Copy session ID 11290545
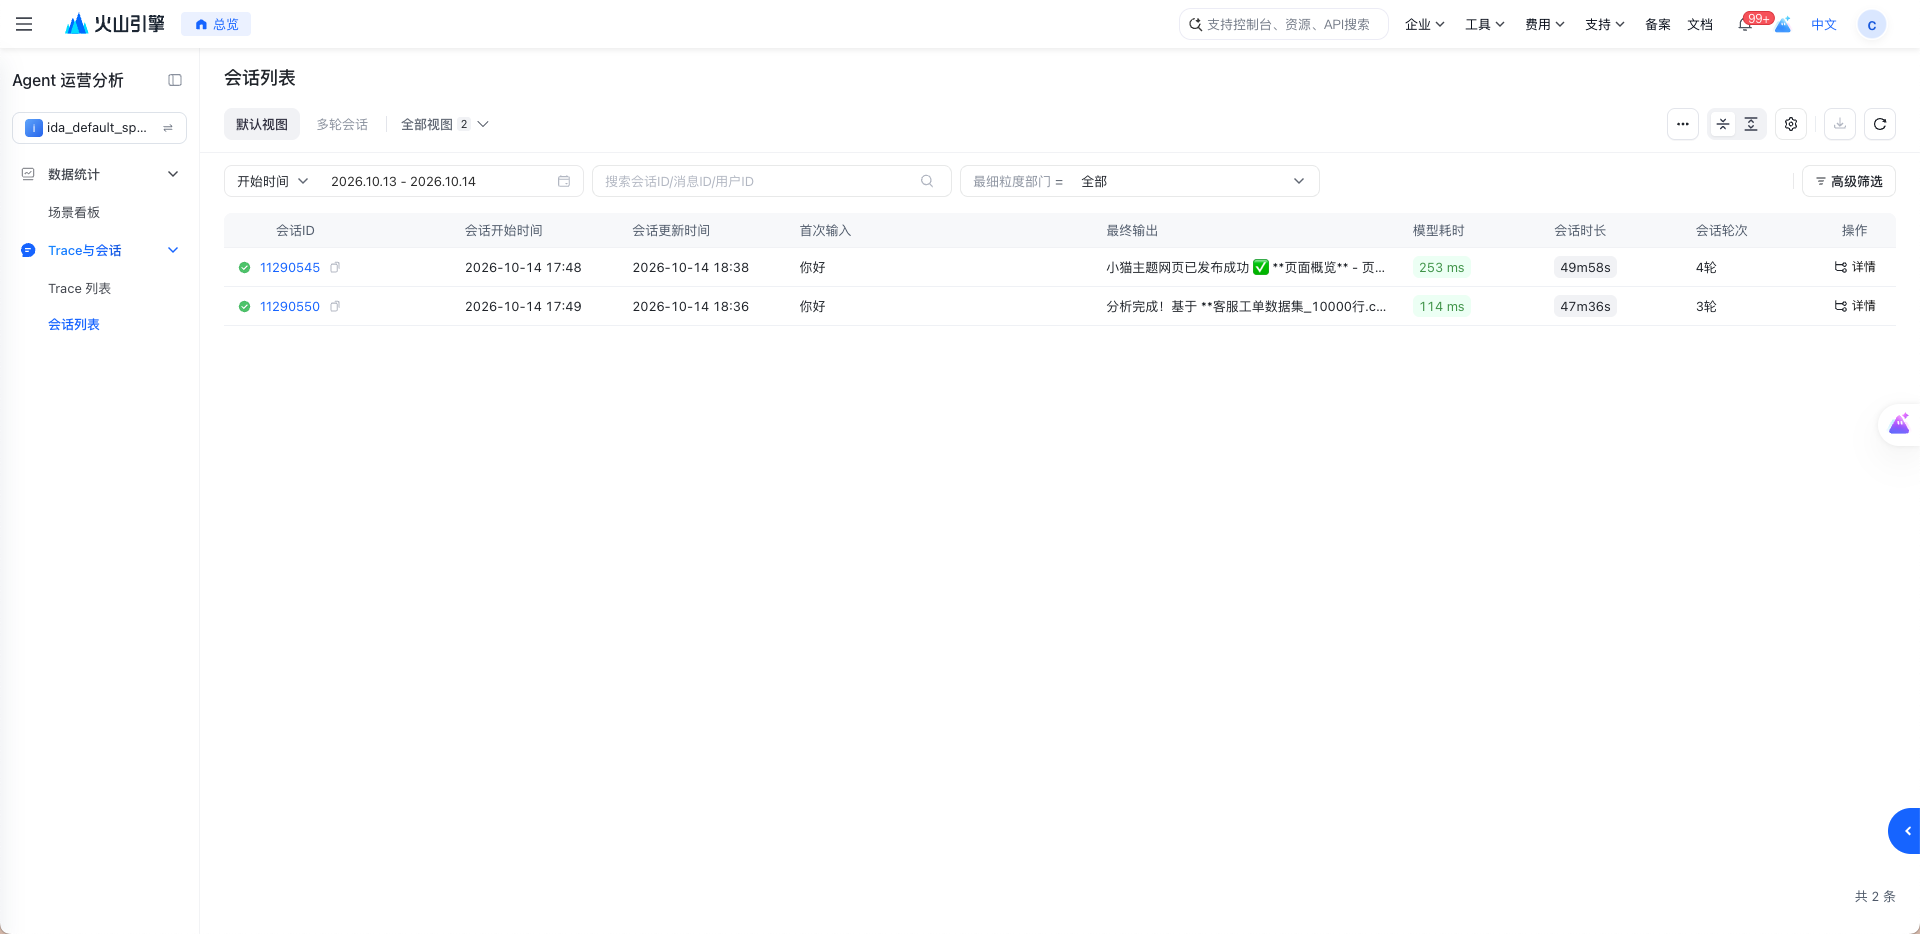The image size is (1920, 934). click(335, 267)
